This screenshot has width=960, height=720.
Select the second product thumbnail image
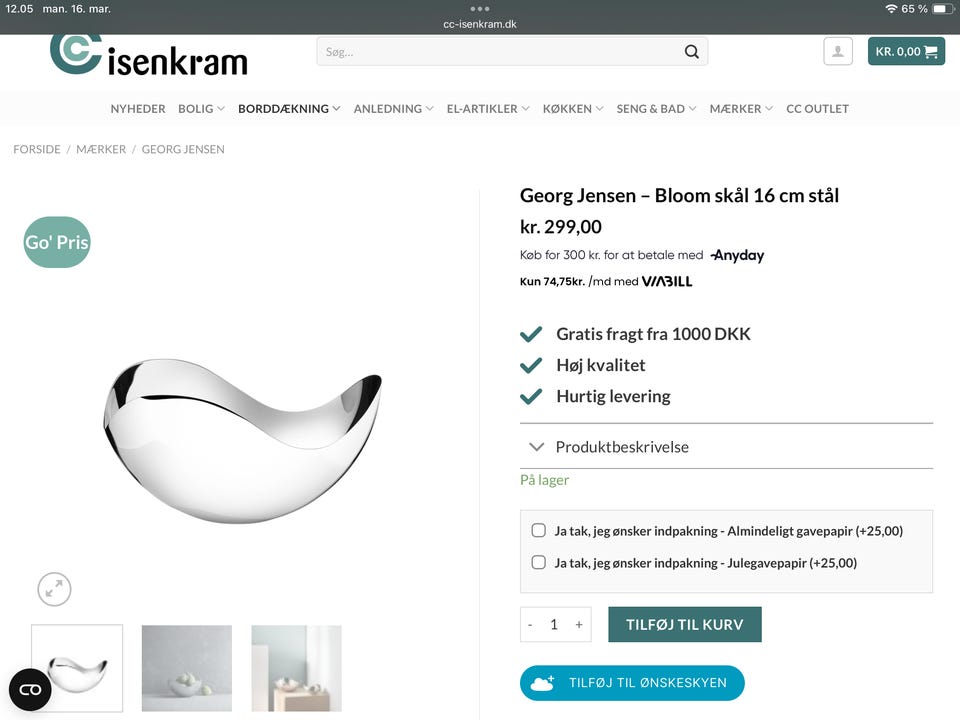pyautogui.click(x=187, y=668)
